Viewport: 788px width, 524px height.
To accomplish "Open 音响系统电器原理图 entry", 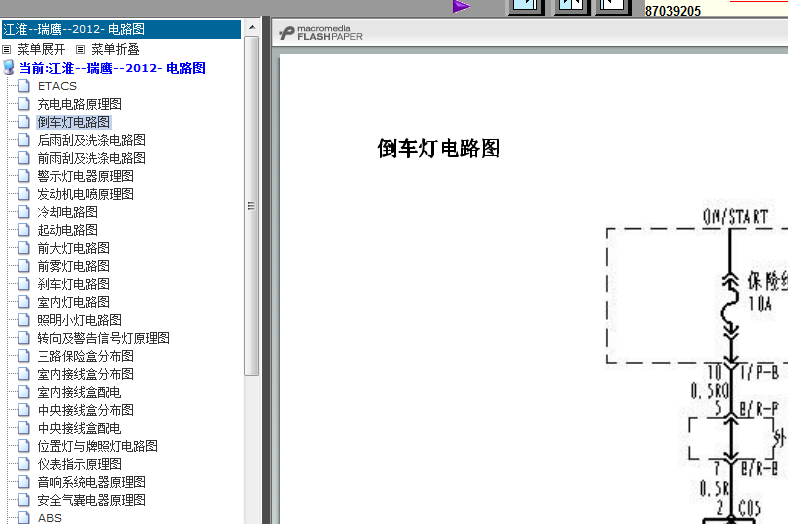I will point(91,482).
